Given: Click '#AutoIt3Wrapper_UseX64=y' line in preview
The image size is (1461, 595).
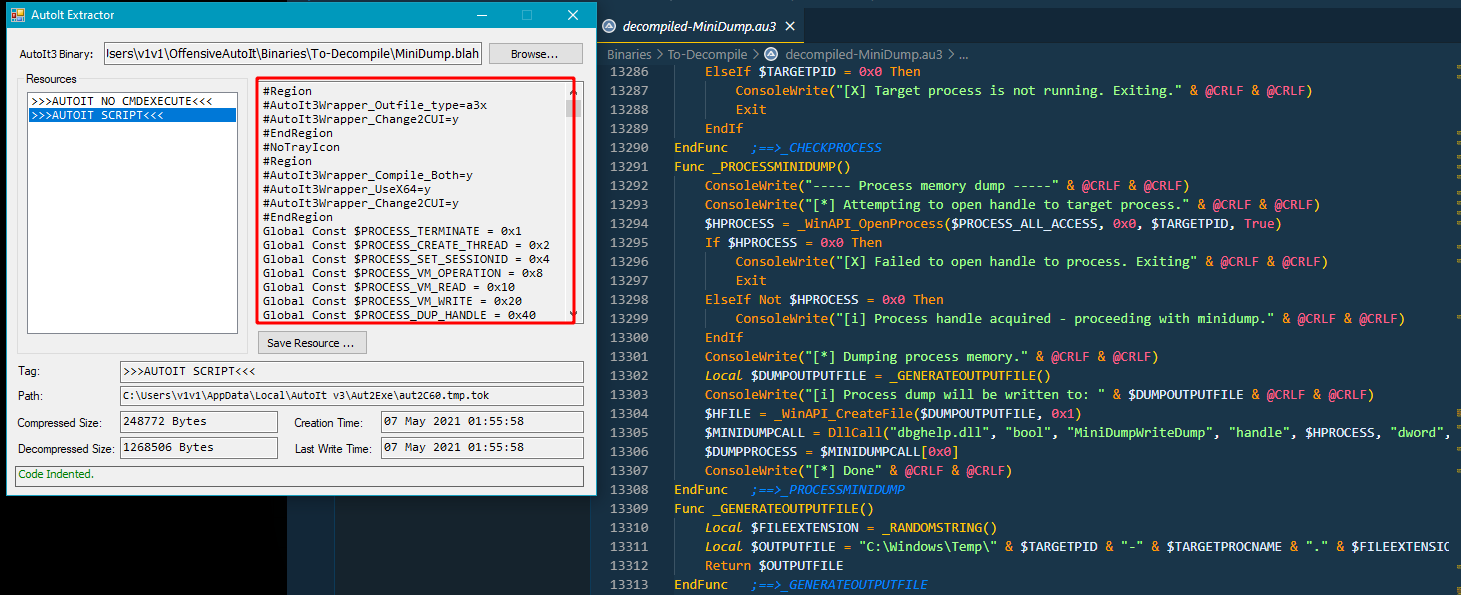Looking at the screenshot, I should [x=347, y=189].
